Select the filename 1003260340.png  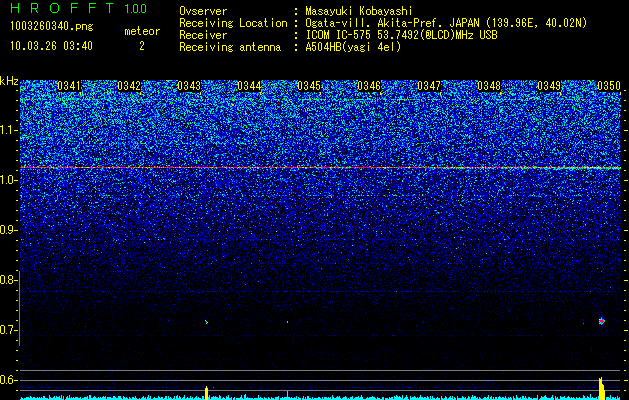[x=52, y=27]
